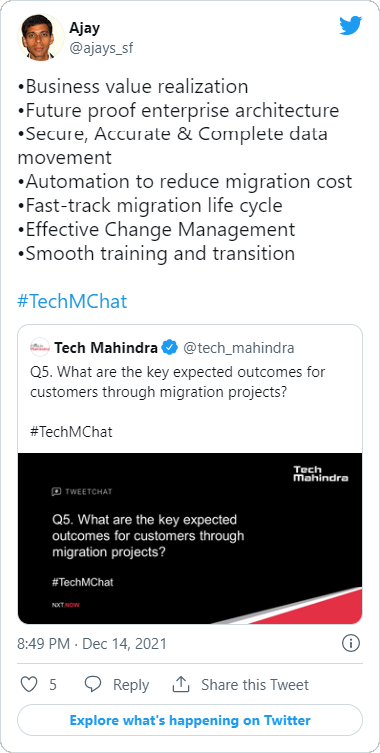Click the Ajay display name

[x=84, y=28]
